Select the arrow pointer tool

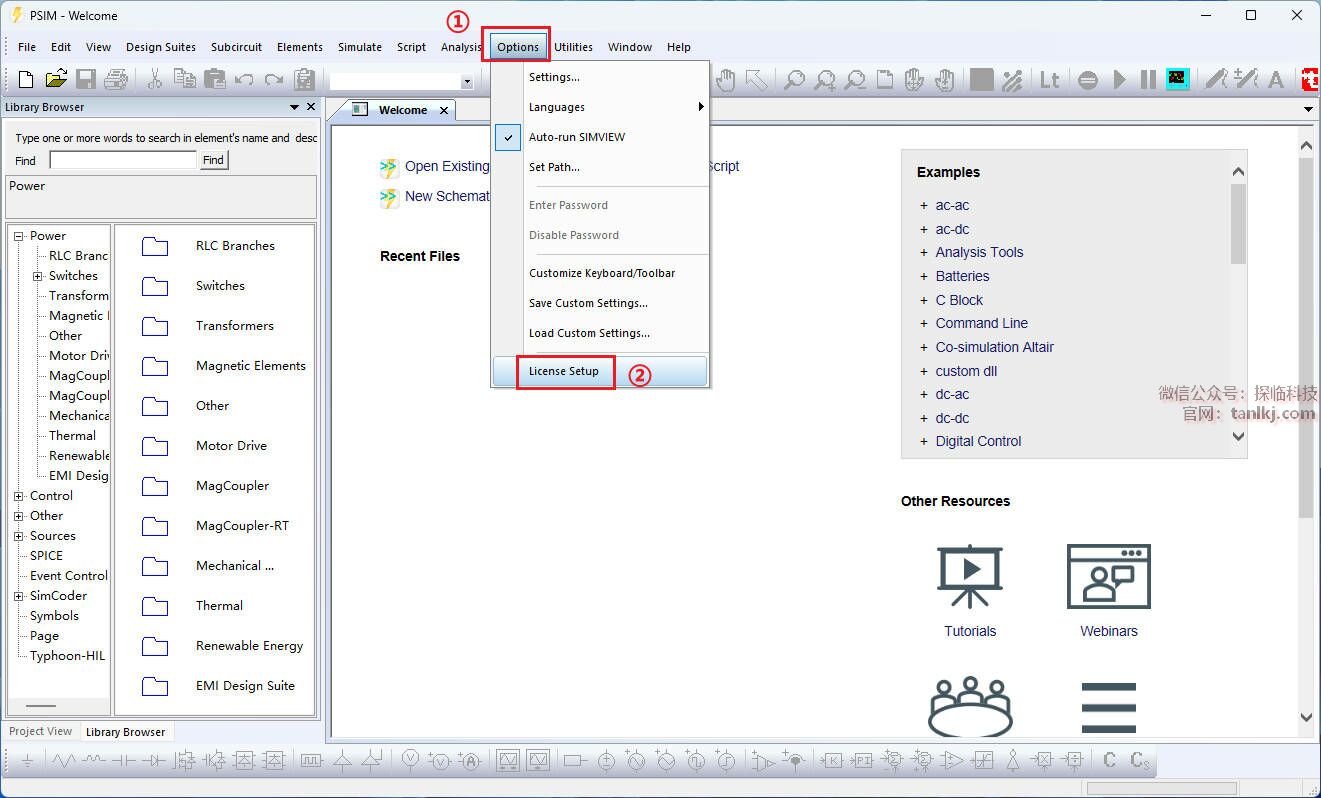click(756, 80)
